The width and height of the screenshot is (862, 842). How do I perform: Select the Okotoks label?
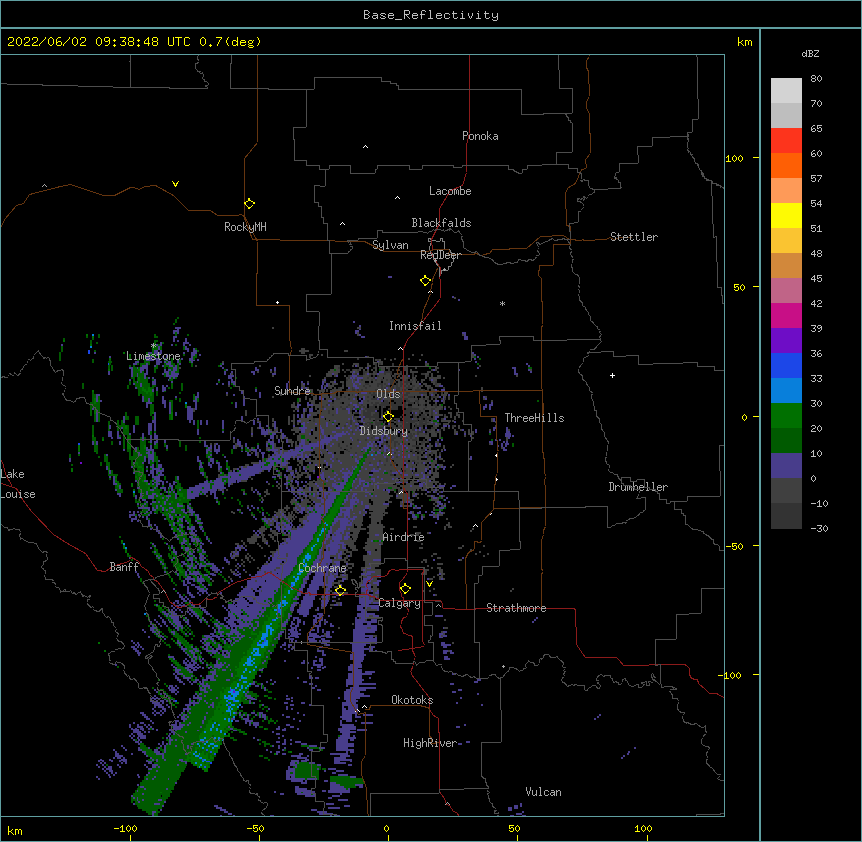coord(412,700)
